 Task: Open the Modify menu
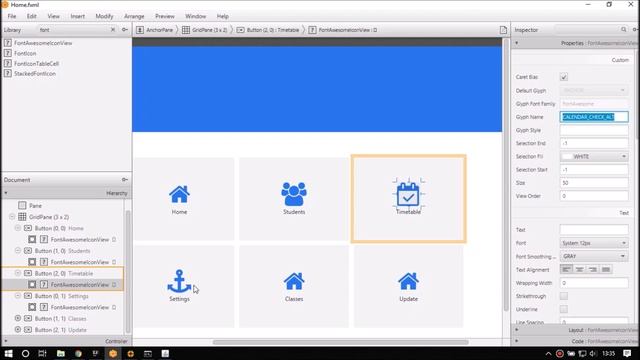point(104,16)
